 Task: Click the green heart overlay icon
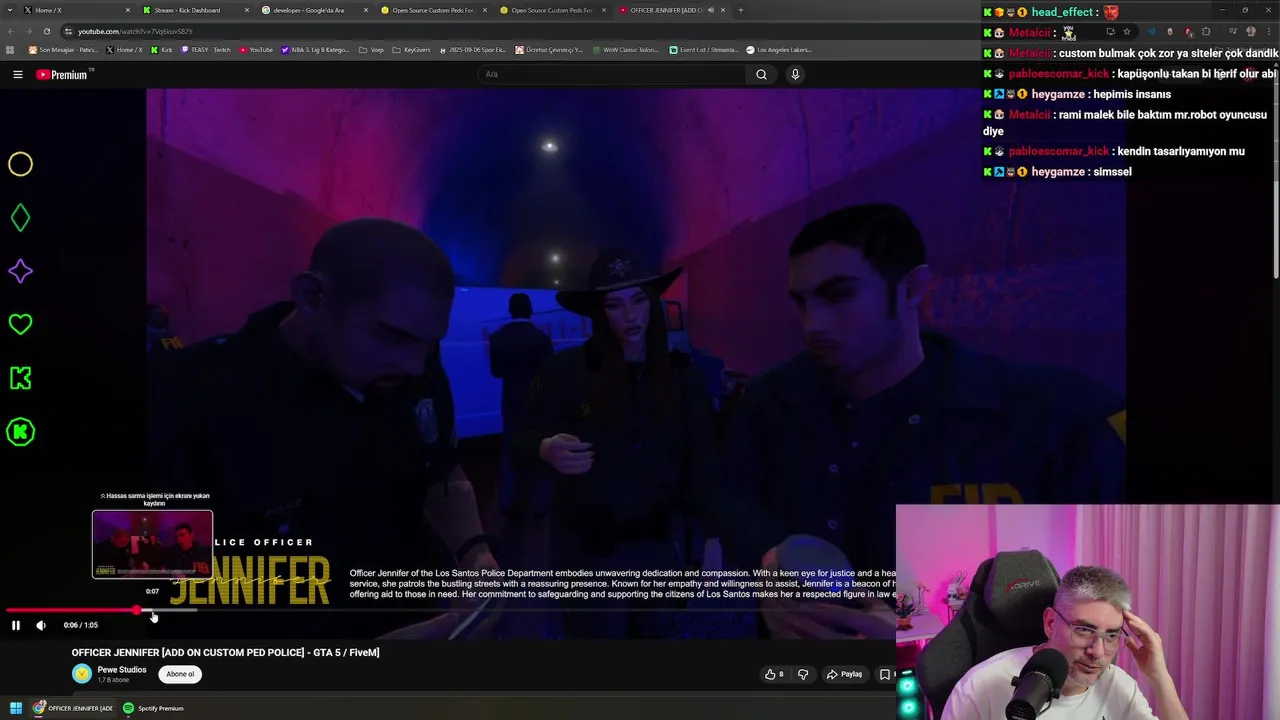point(20,324)
